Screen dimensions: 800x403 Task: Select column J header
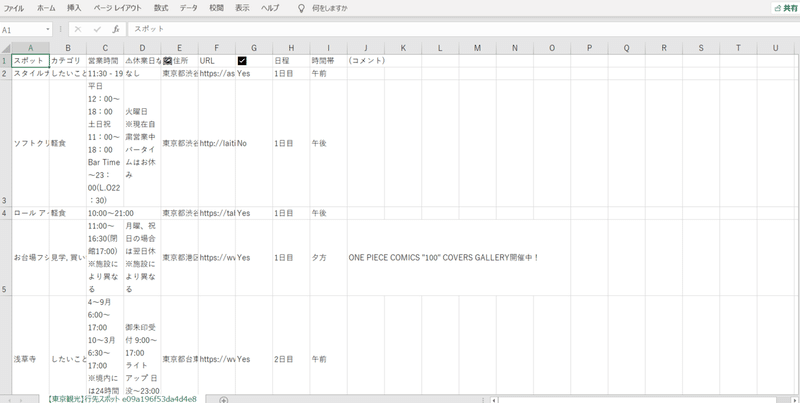366,48
